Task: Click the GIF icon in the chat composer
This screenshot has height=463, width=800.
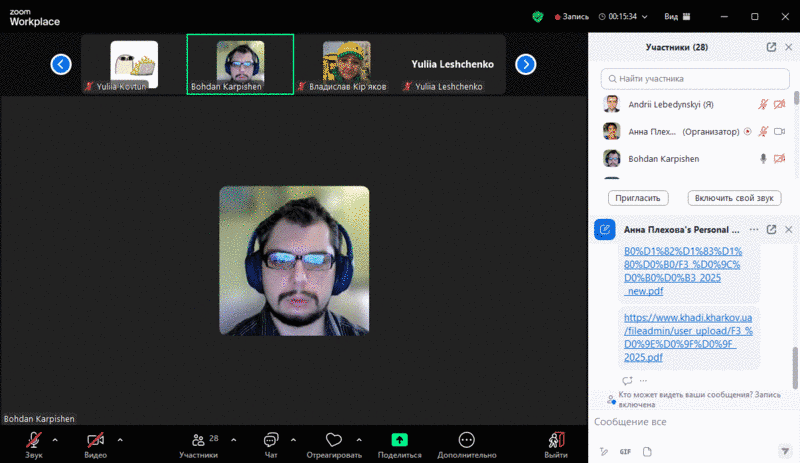Action: (625, 451)
